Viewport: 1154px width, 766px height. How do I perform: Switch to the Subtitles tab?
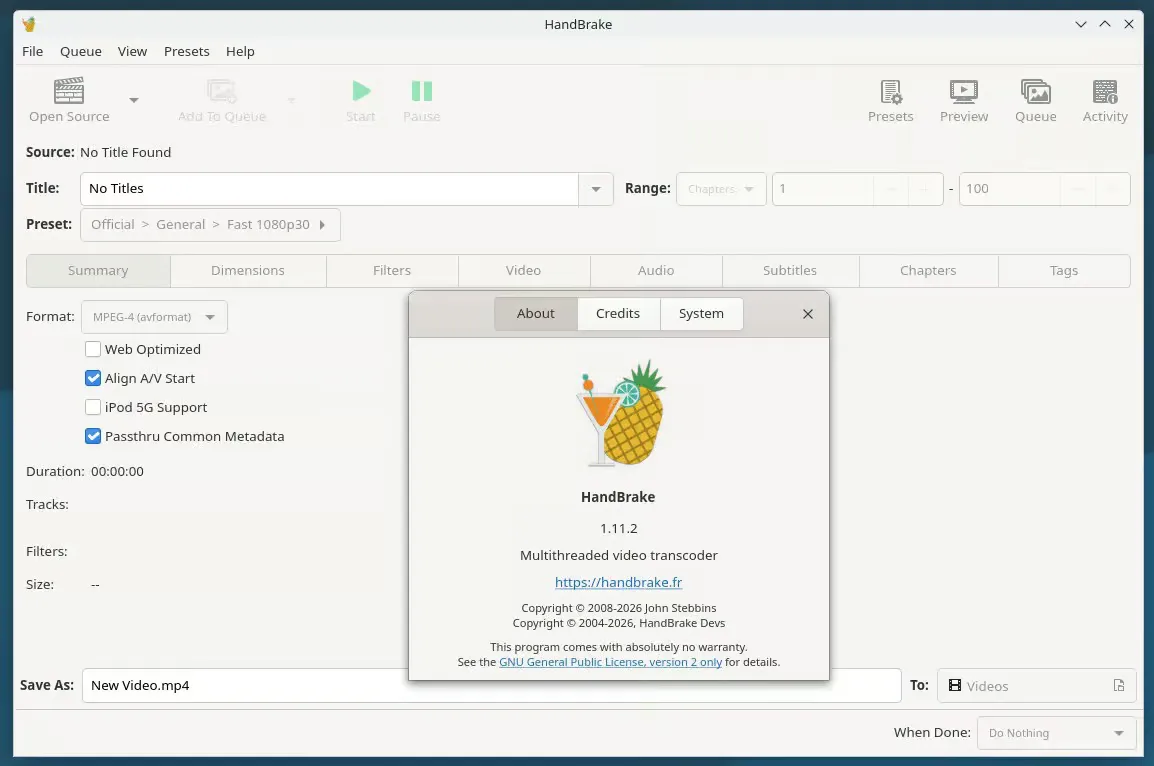[x=790, y=271]
